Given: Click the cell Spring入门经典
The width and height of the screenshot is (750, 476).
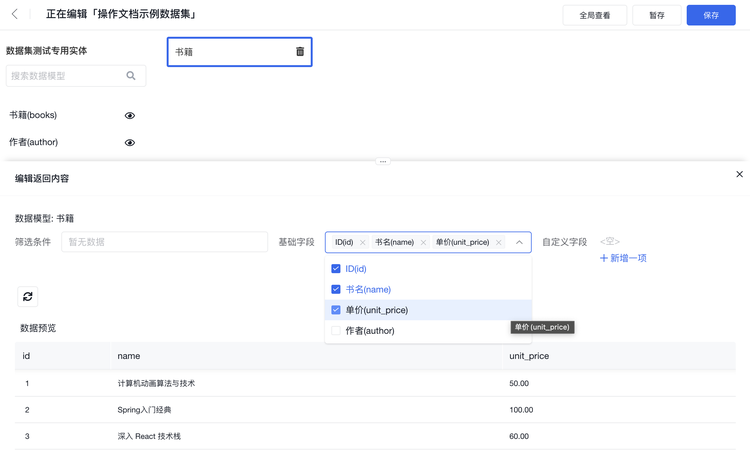Looking at the screenshot, I should tap(144, 410).
